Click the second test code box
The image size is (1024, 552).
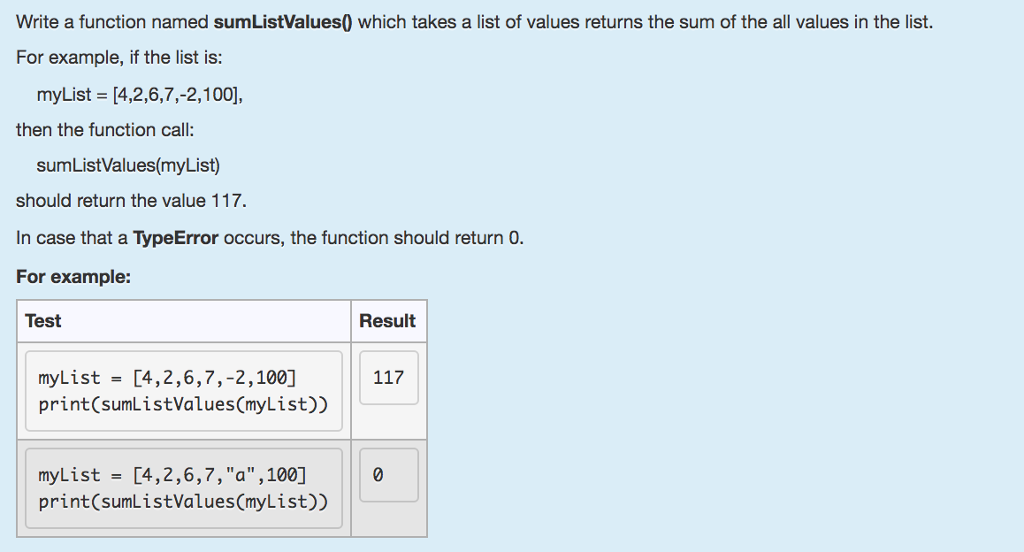click(x=184, y=488)
